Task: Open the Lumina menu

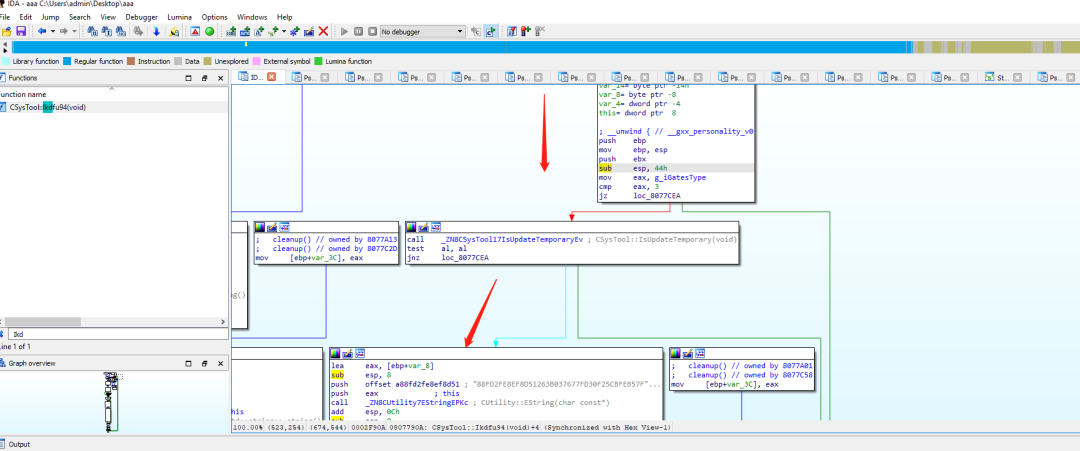Action: [180, 17]
